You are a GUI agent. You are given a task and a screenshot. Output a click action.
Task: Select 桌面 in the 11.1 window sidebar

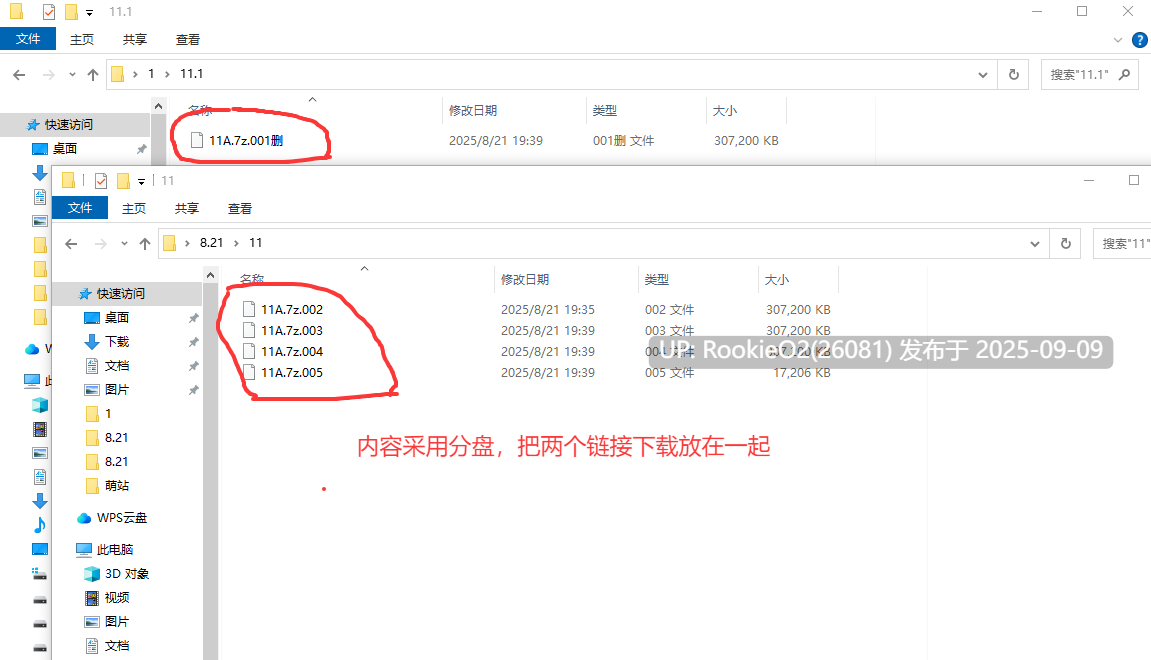[x=65, y=148]
